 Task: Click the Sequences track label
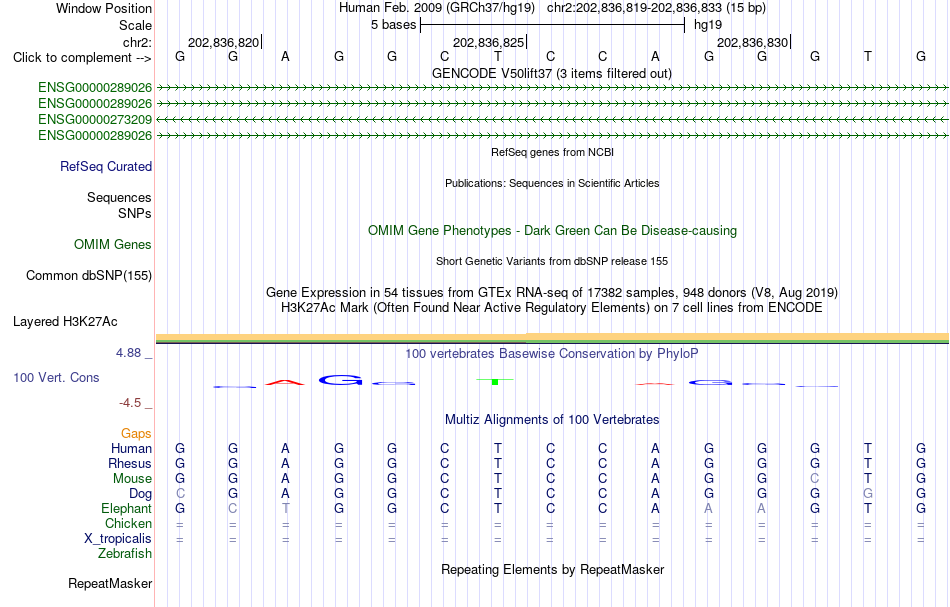[x=119, y=197]
